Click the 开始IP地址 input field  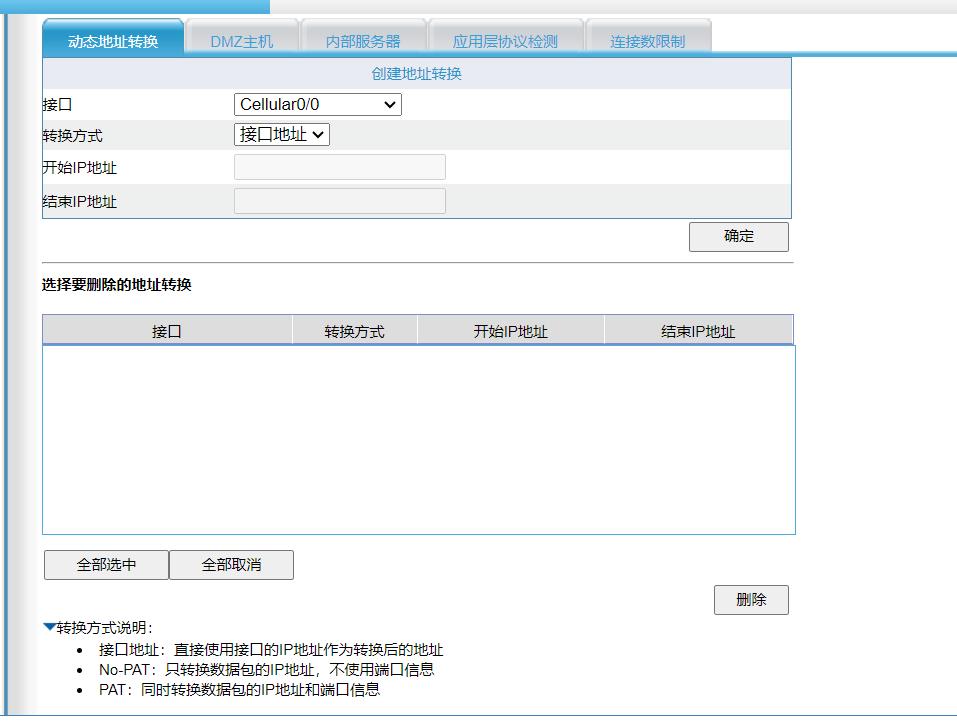[340, 167]
